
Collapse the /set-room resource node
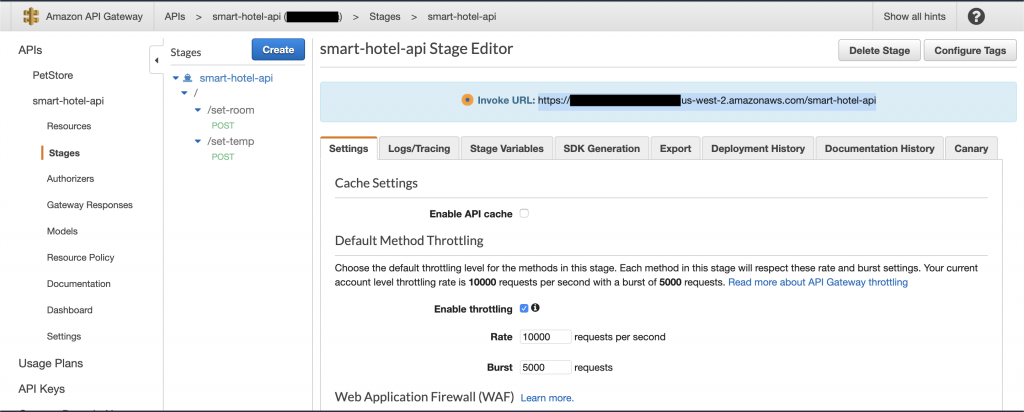[199, 110]
